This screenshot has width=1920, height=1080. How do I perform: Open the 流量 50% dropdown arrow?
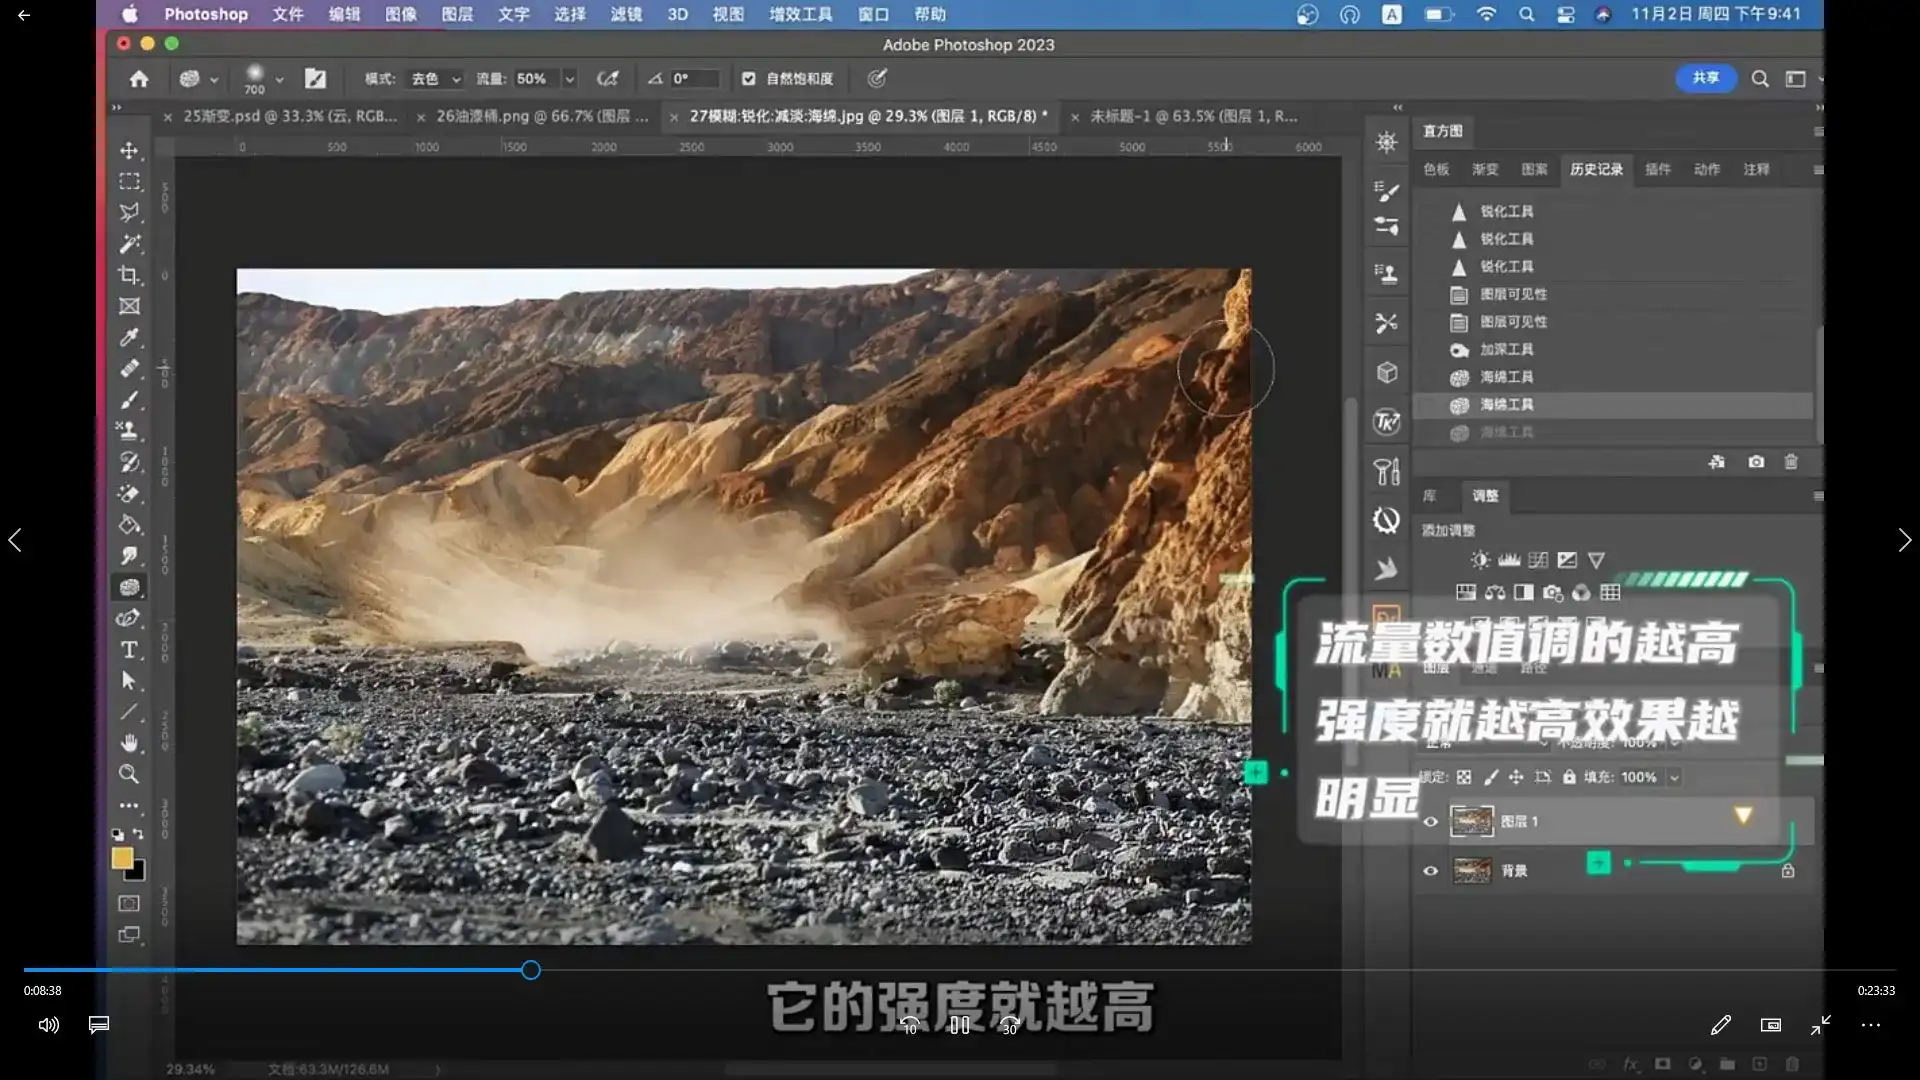click(569, 79)
